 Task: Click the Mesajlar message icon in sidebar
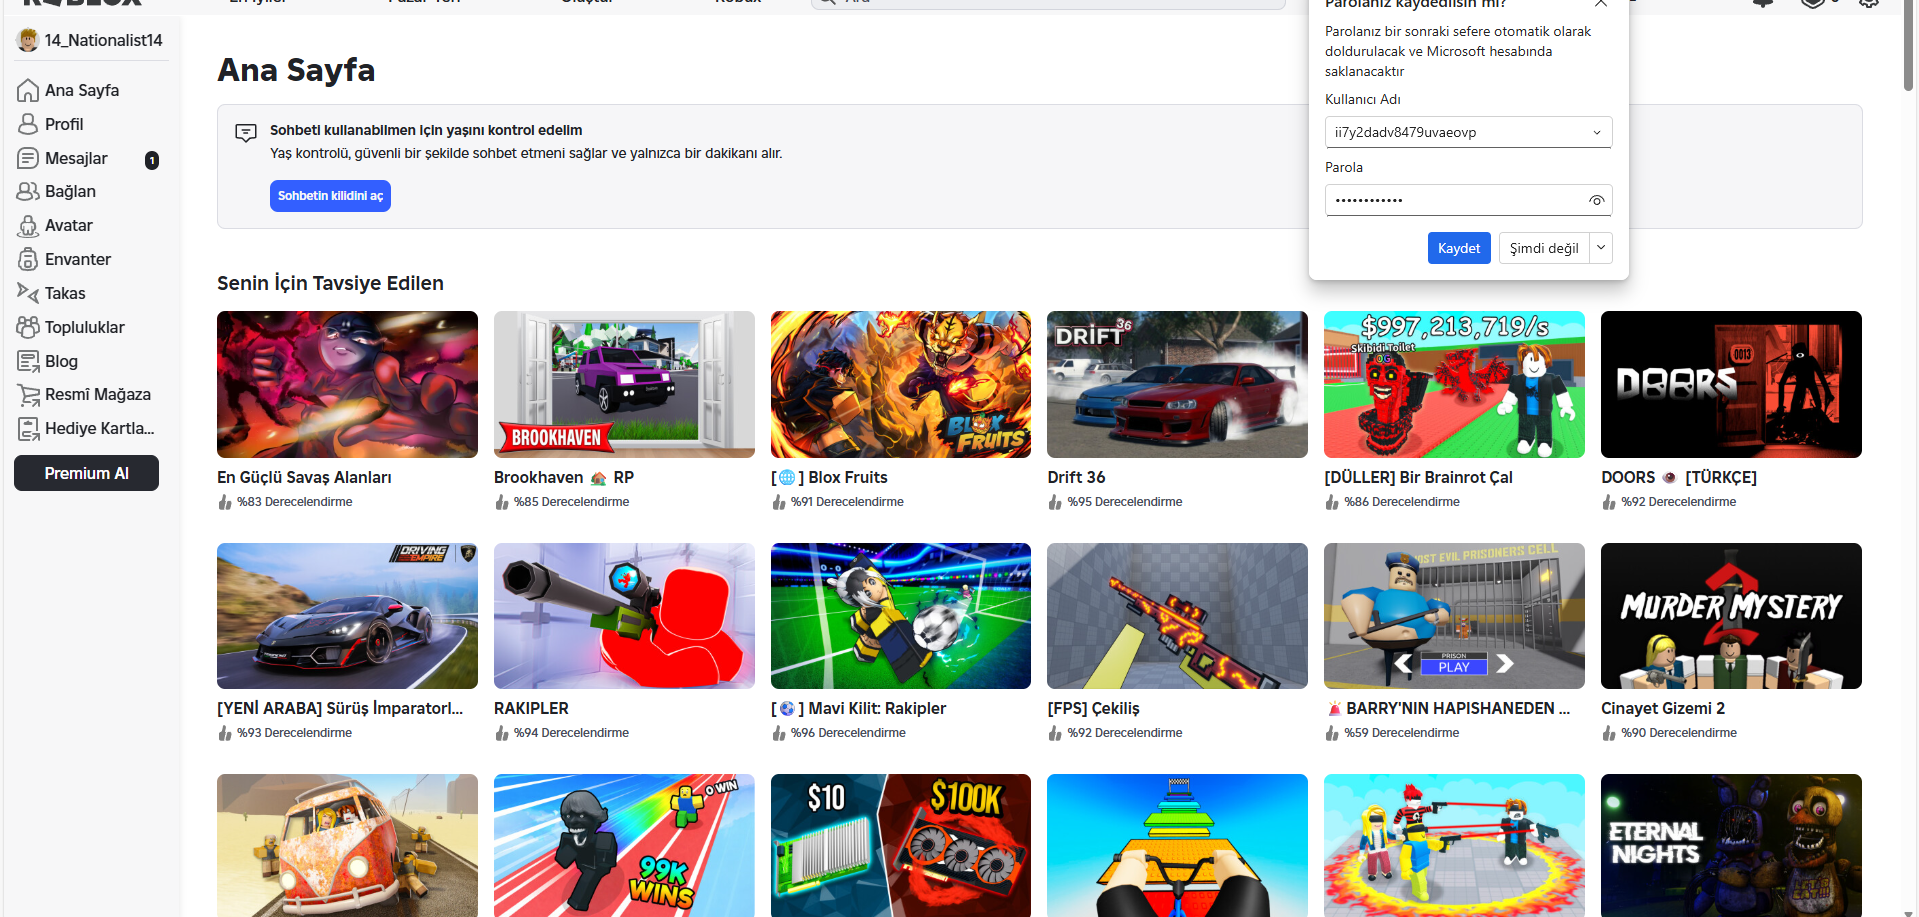(x=28, y=158)
